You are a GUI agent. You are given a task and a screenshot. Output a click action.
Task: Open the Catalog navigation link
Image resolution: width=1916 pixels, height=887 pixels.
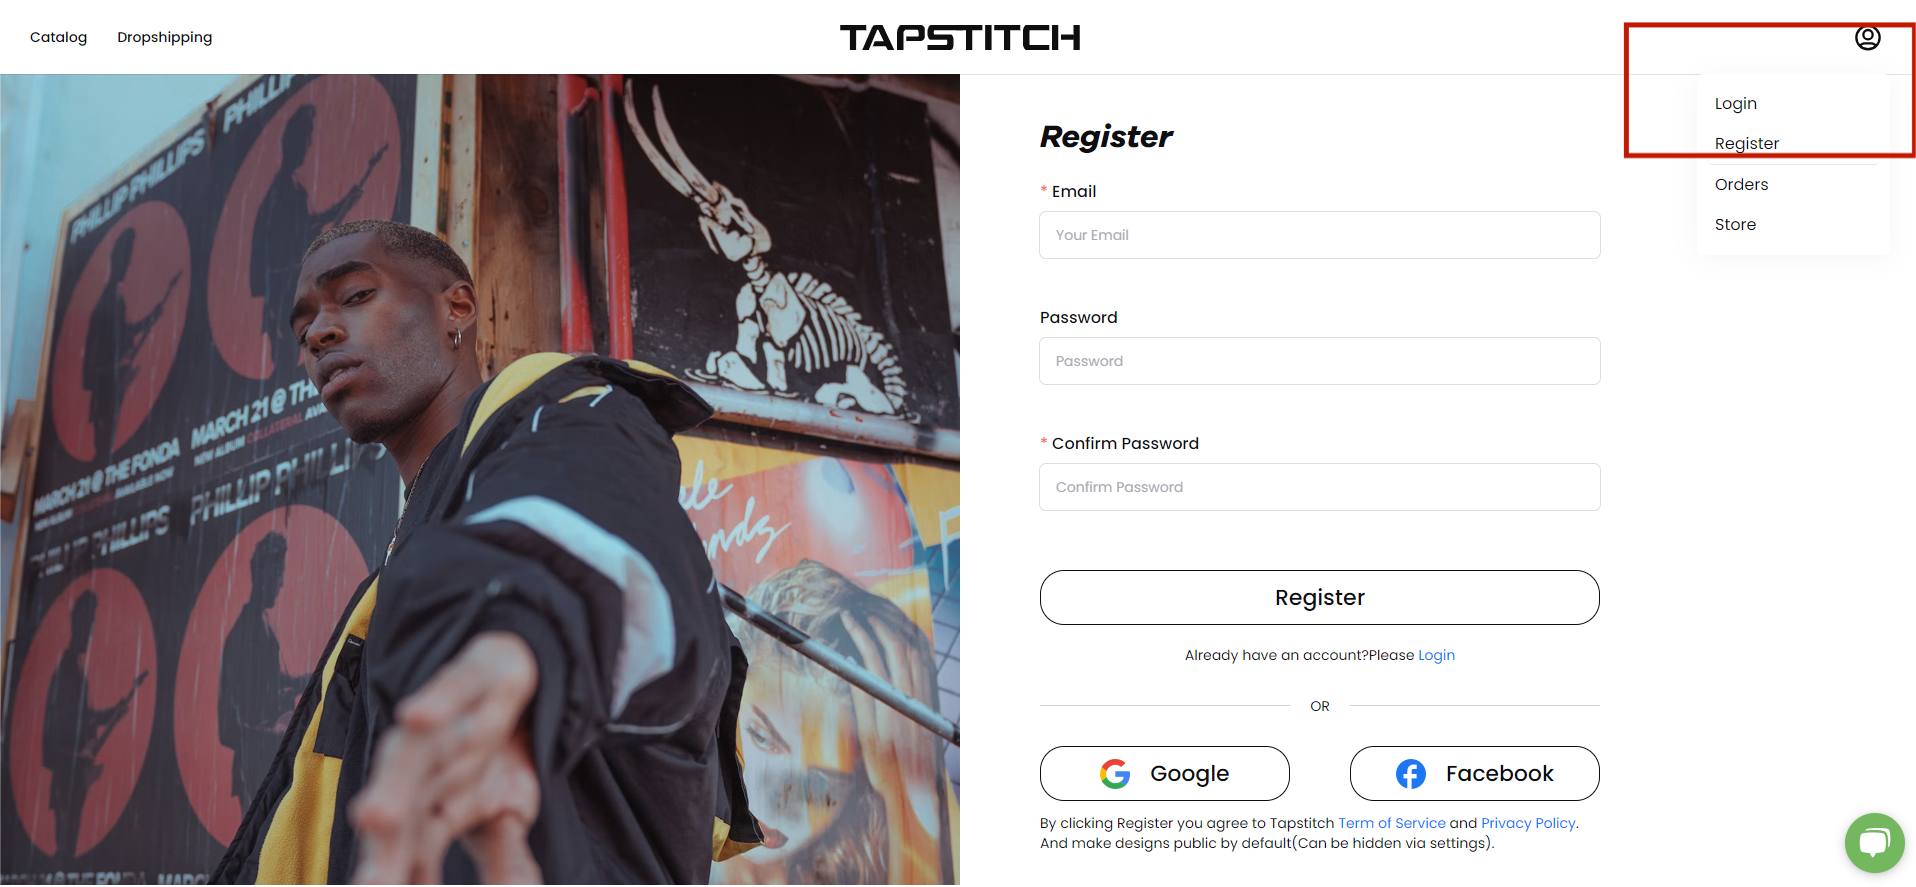pyautogui.click(x=58, y=37)
